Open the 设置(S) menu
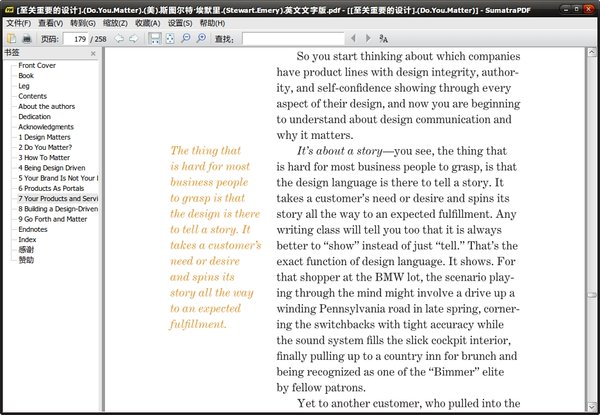This screenshot has height=415, width=600. tap(180, 22)
